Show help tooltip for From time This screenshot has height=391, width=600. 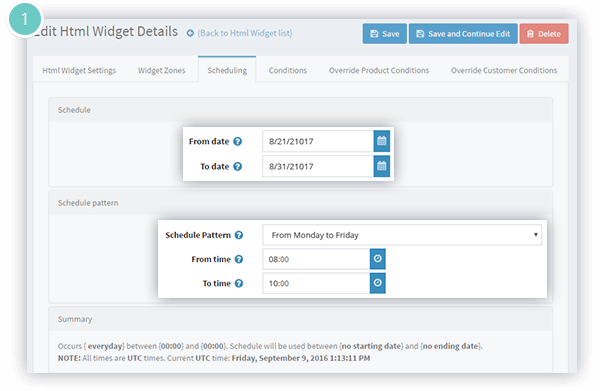click(239, 259)
